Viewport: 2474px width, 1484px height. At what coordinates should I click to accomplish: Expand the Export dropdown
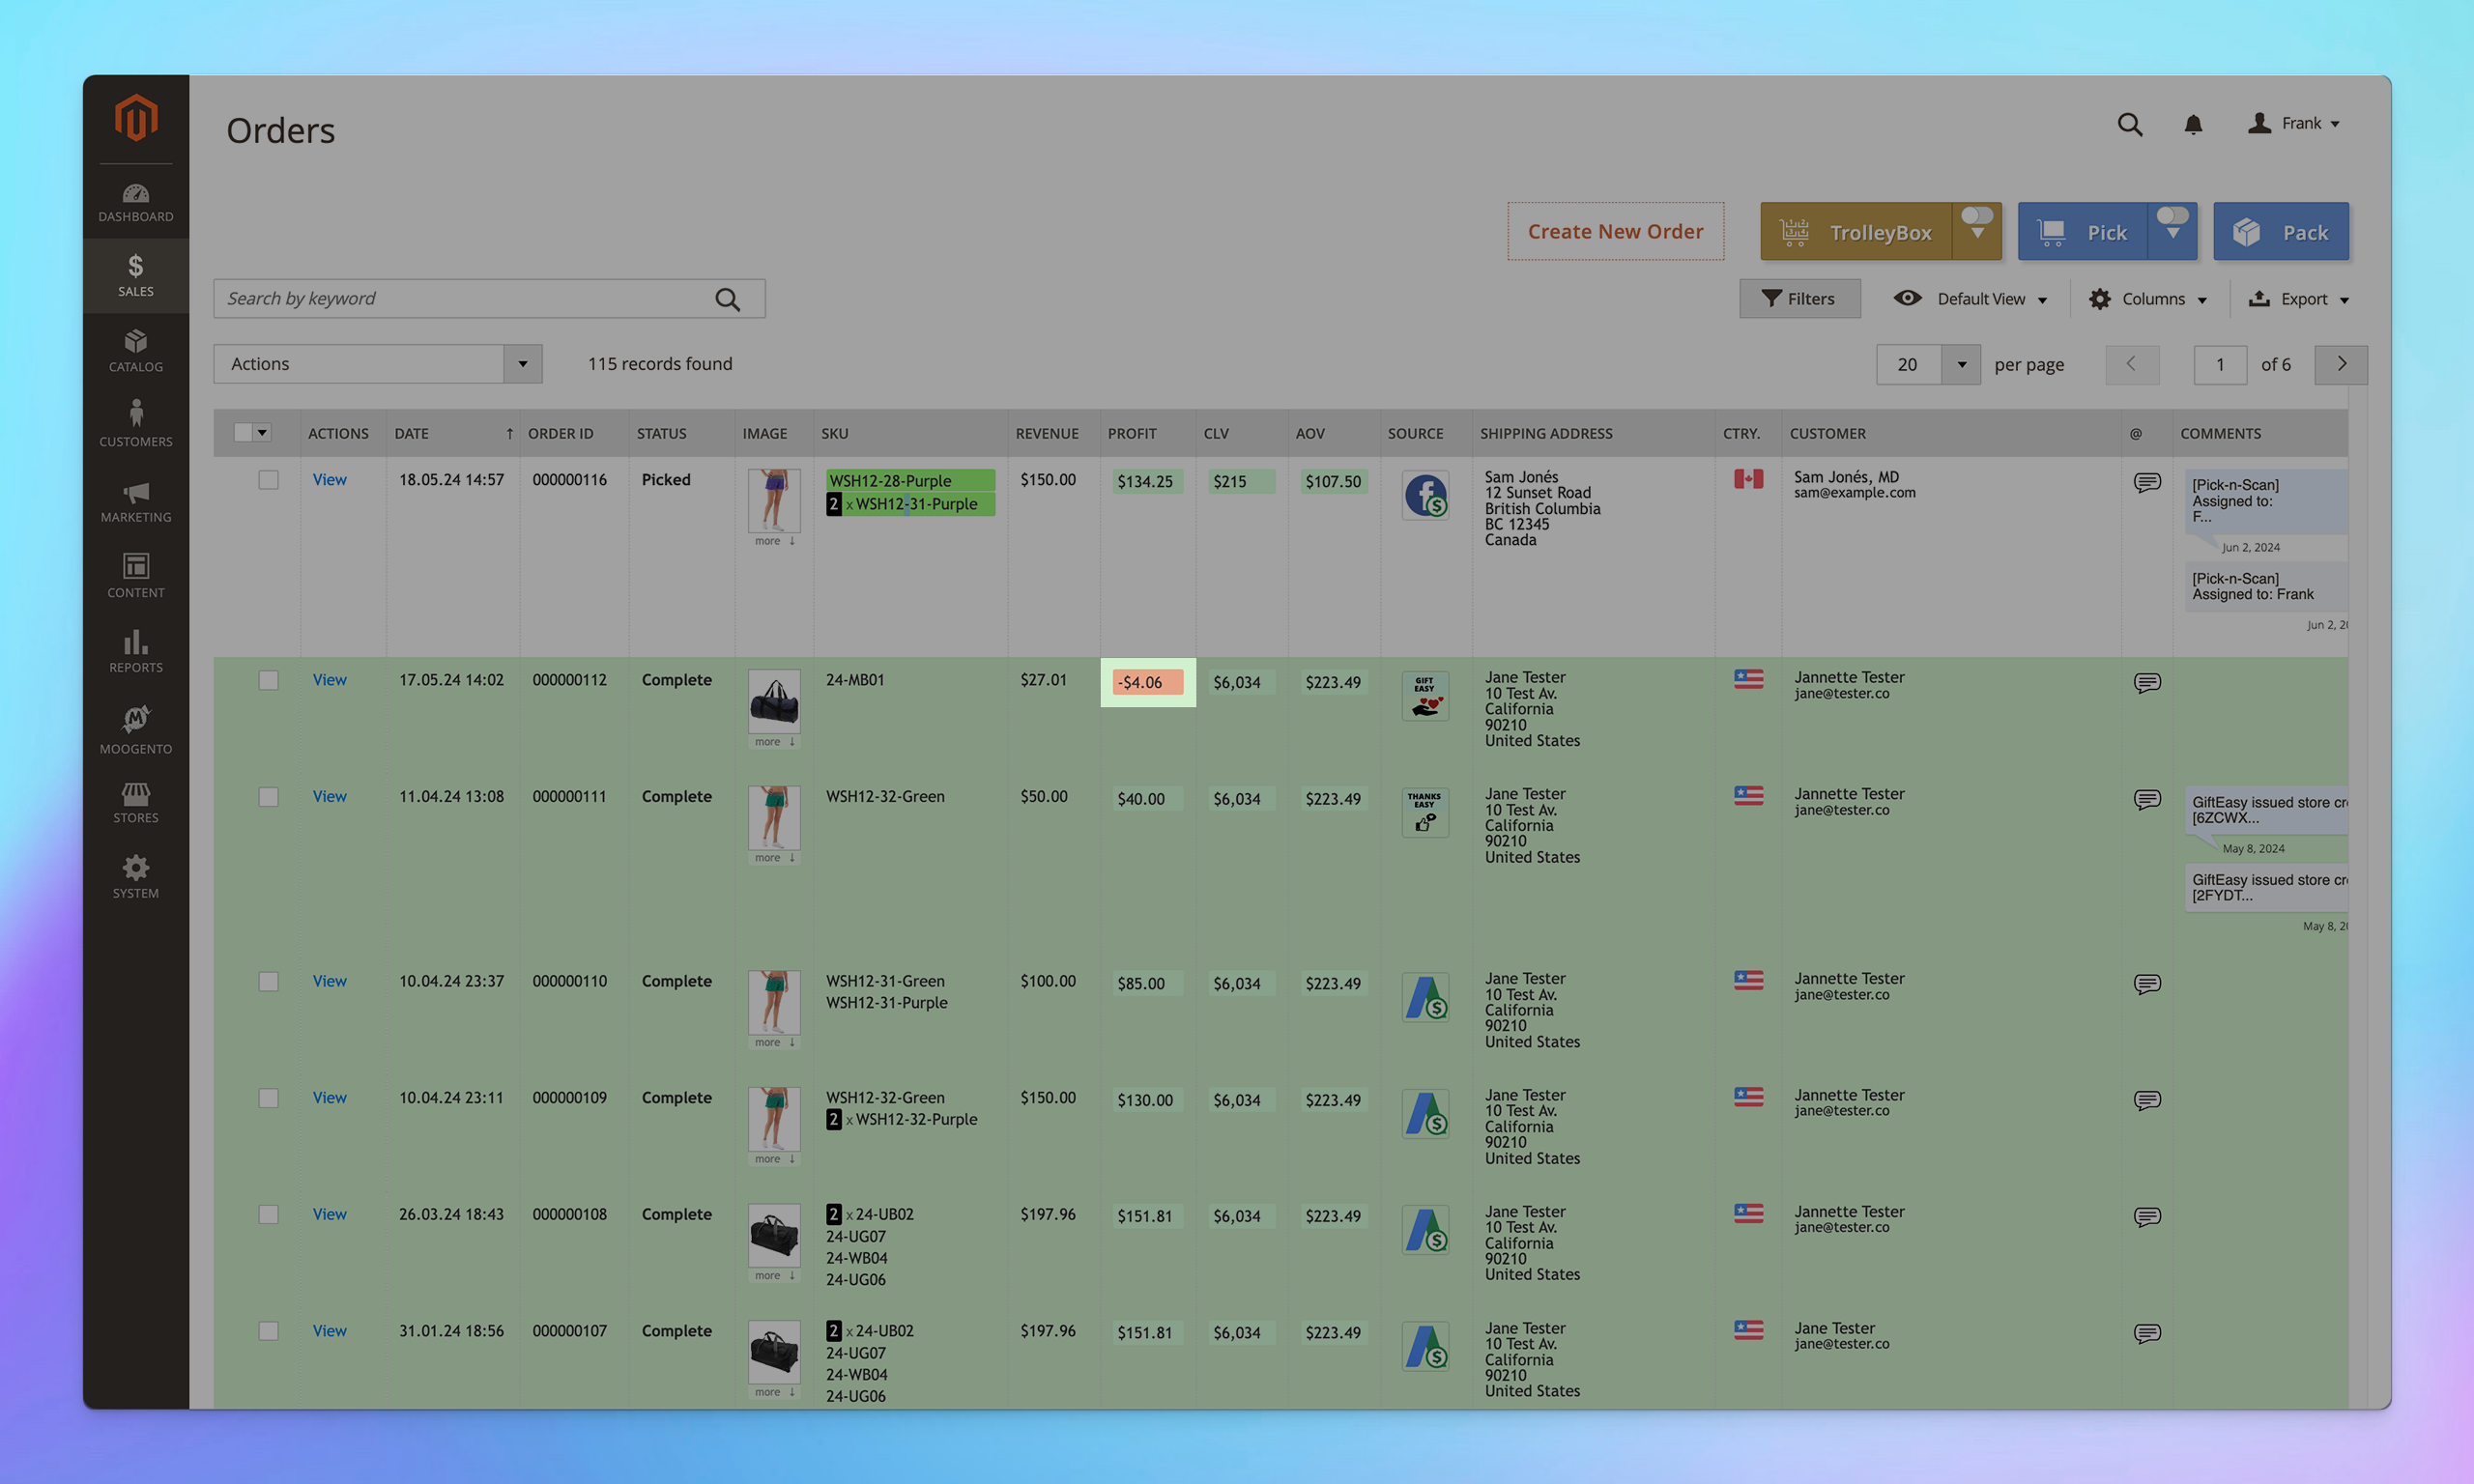pos(2298,299)
